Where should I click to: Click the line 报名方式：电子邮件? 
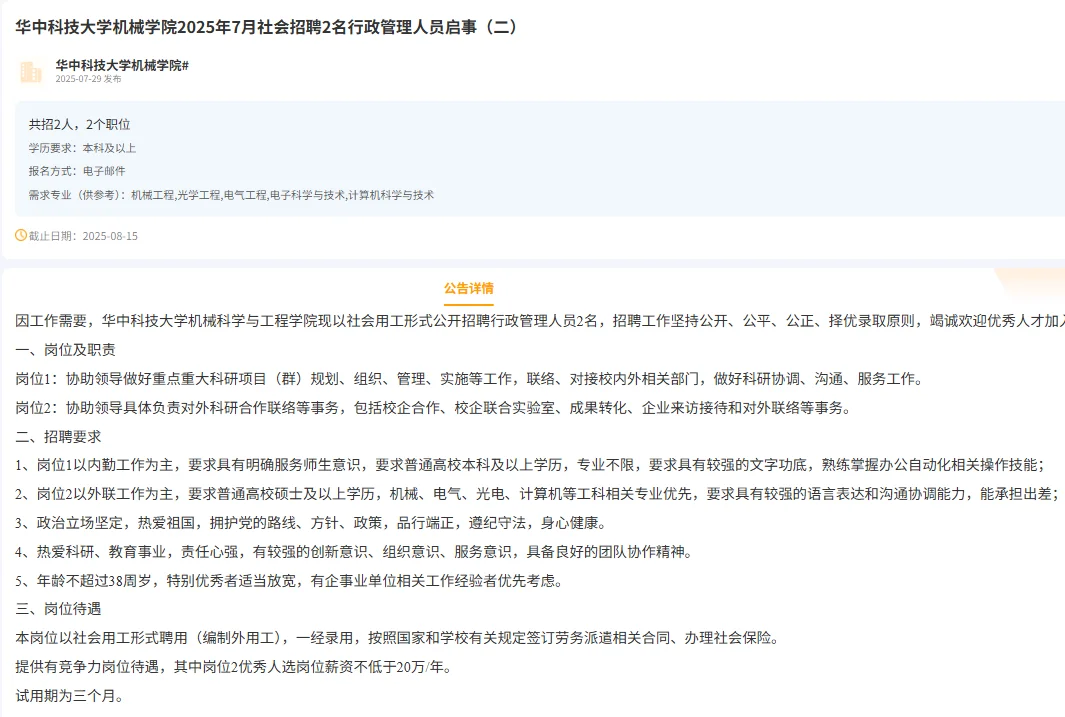click(x=77, y=171)
